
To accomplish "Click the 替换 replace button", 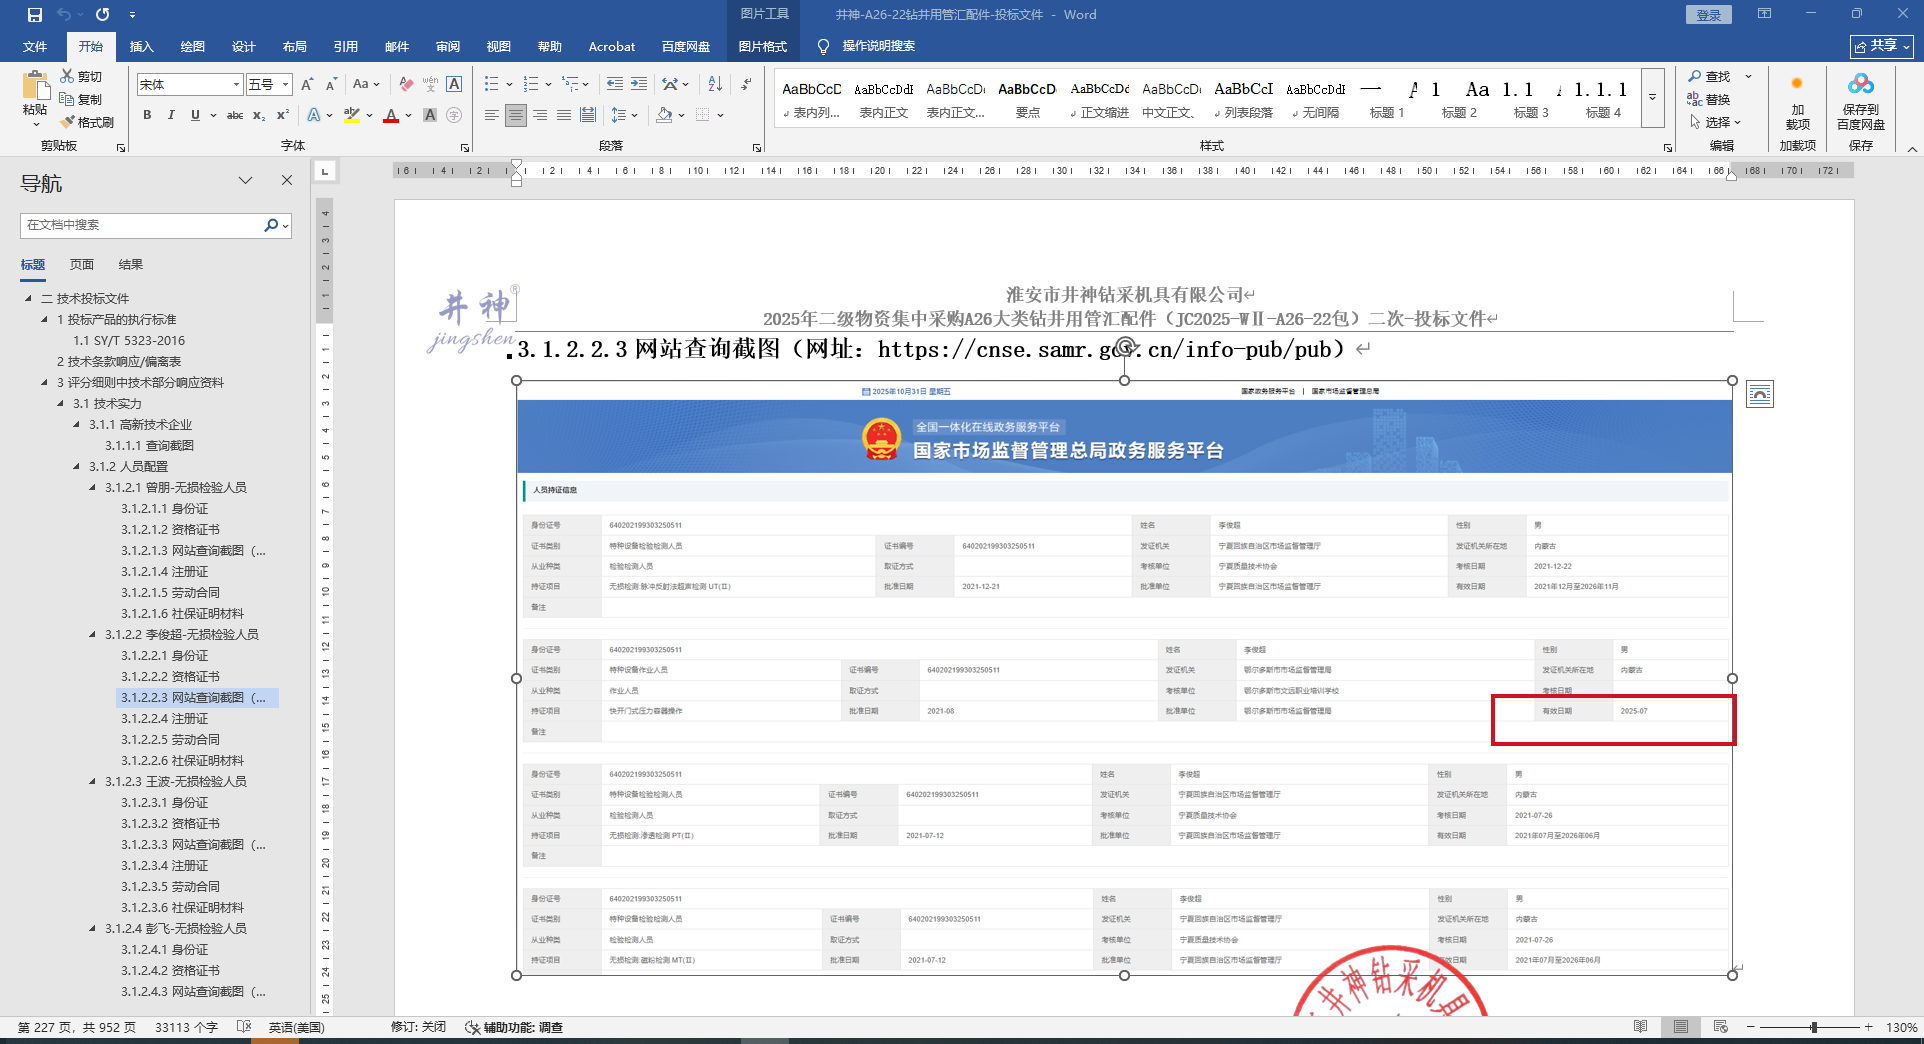I will pos(1709,99).
